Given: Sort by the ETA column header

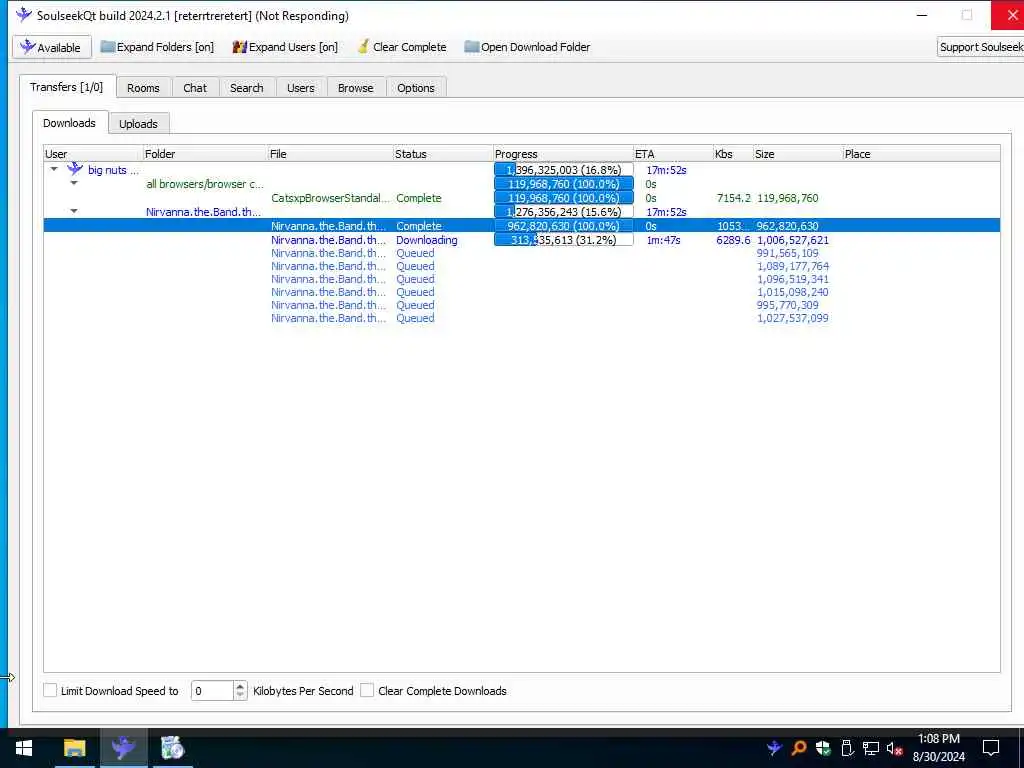Looking at the screenshot, I should click(673, 154).
